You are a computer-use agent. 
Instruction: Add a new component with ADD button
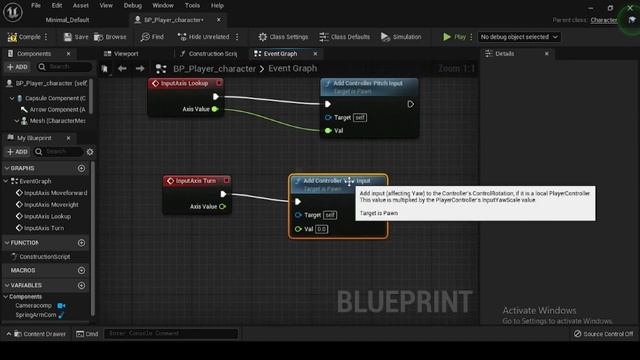[17, 67]
